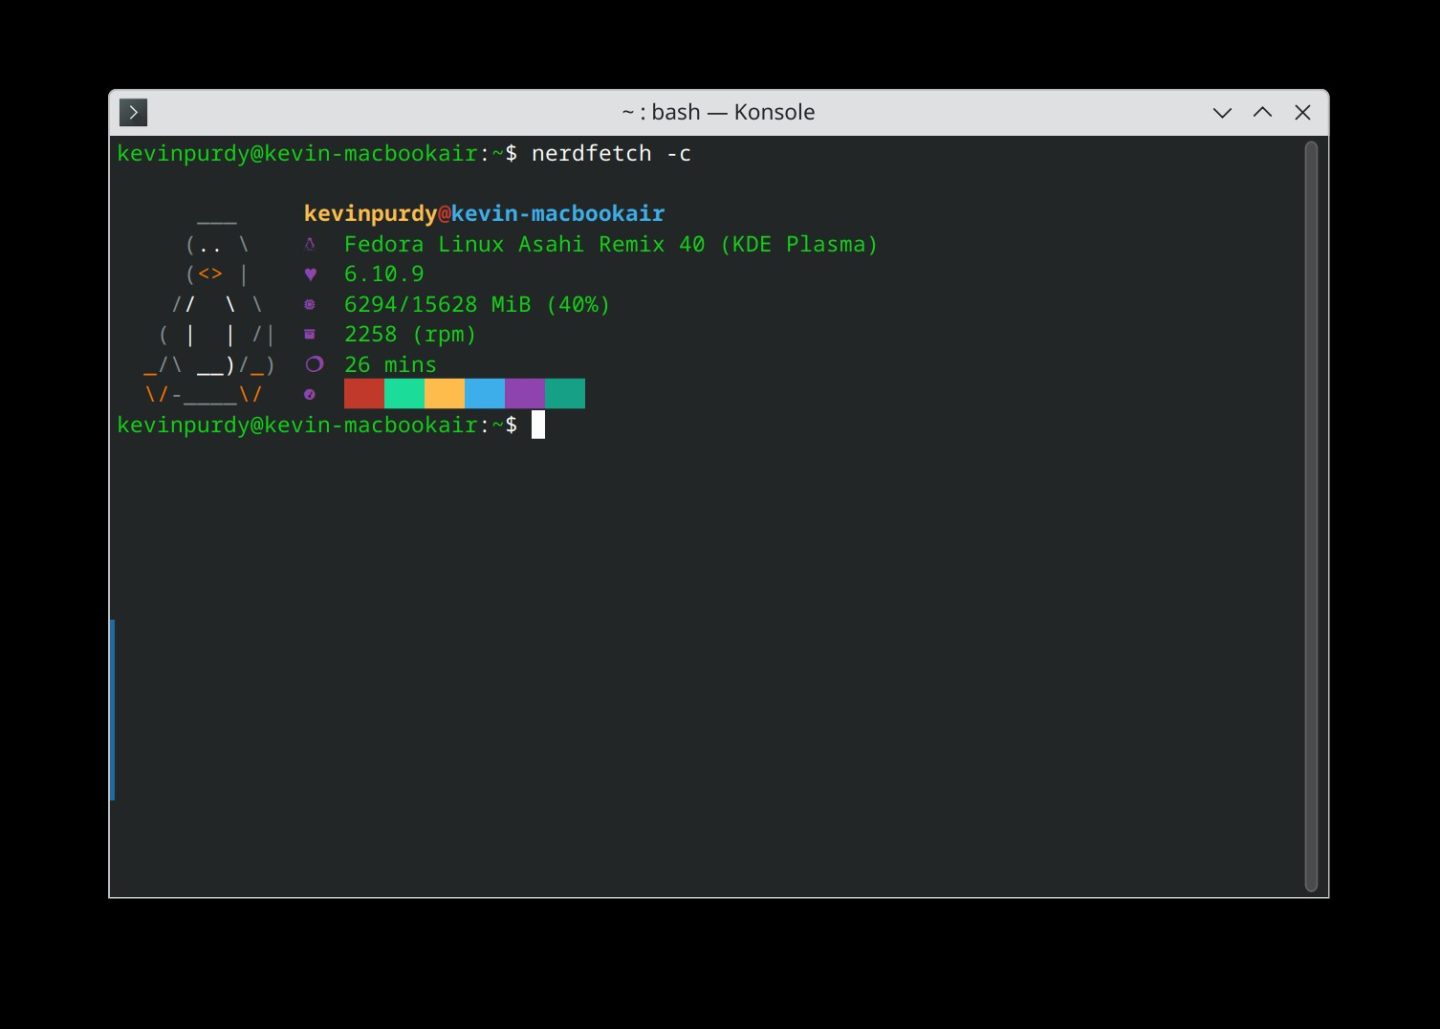Select the CPU icon beside 2258 (rpm)
1440x1029 pixels.
coord(311,334)
